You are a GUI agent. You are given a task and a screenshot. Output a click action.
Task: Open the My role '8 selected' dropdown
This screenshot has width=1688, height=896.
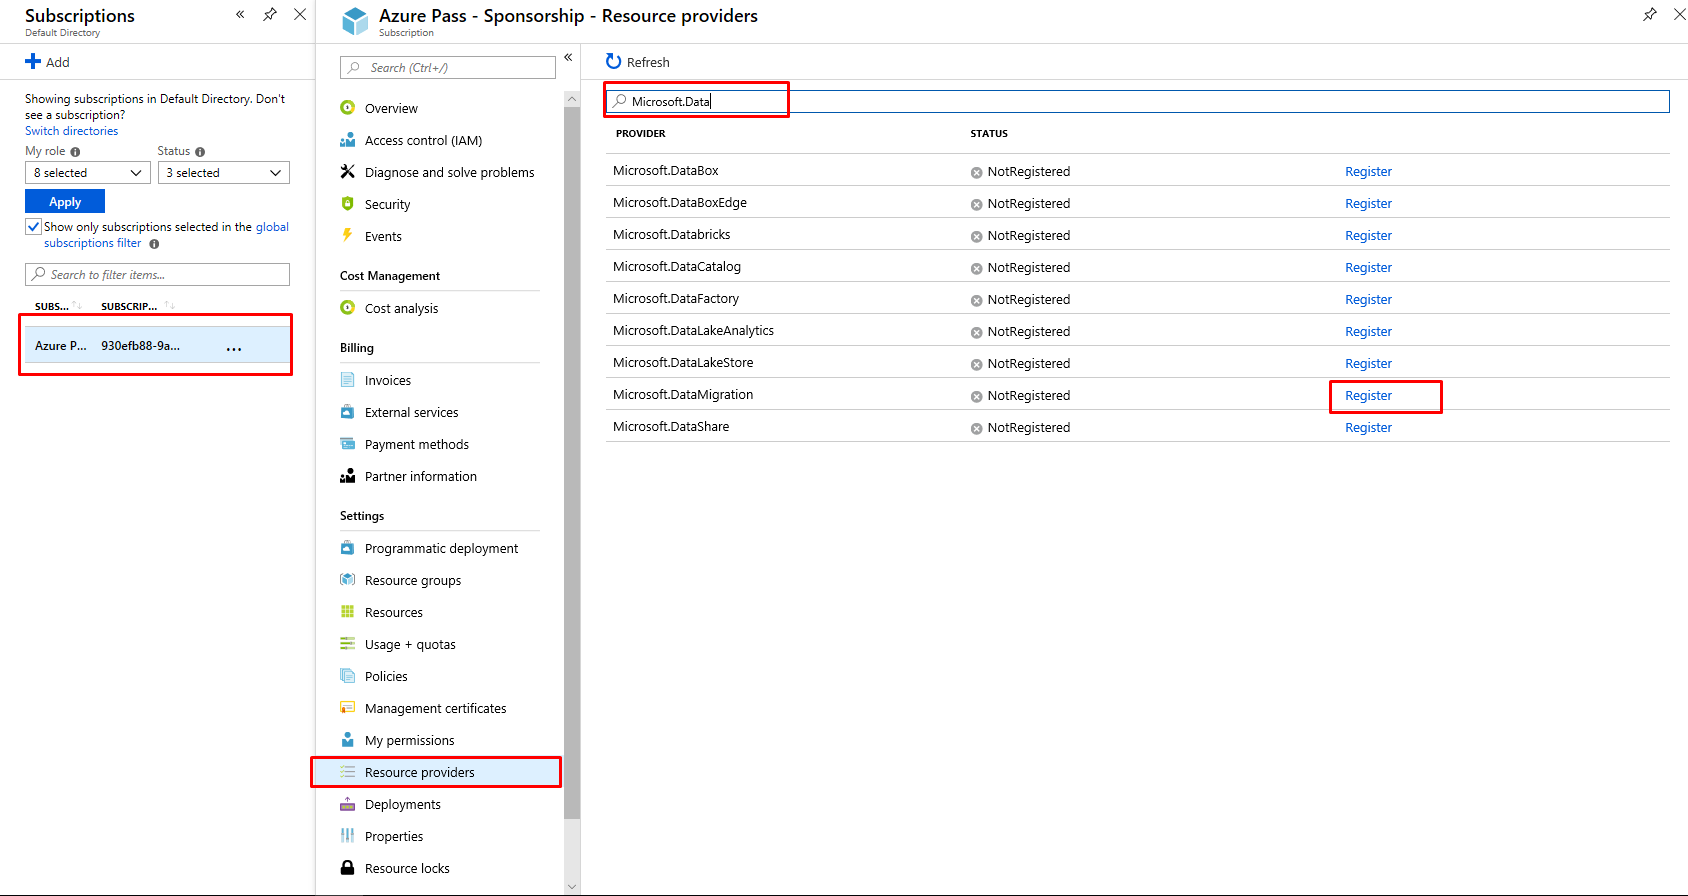point(87,173)
